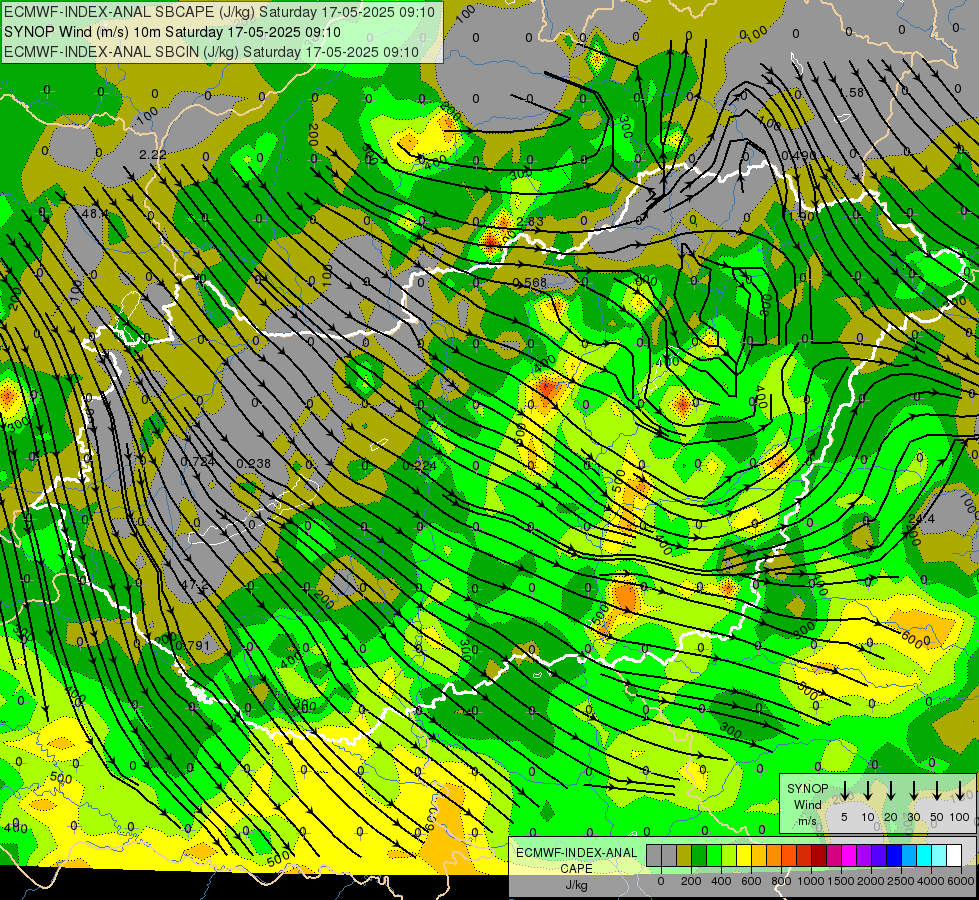
Task: Click the 0.791 value on the map
Action: 192,645
